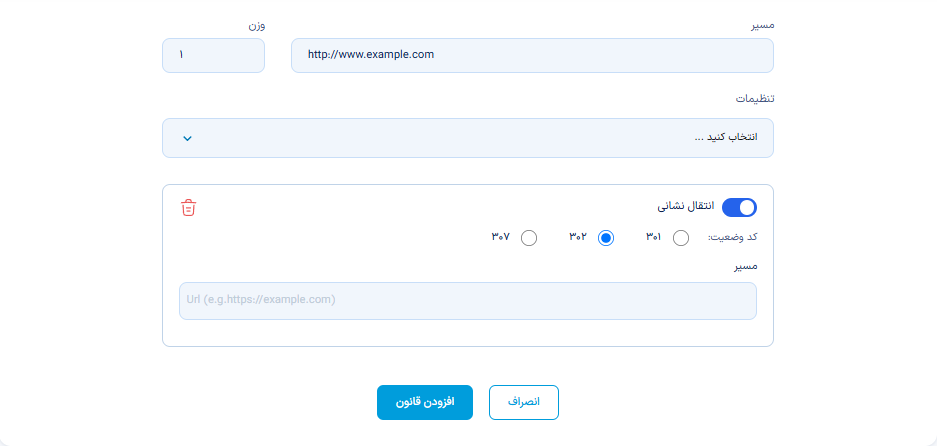The width and height of the screenshot is (937, 446).
Task: Click the افزودن قانون button
Action: point(425,402)
